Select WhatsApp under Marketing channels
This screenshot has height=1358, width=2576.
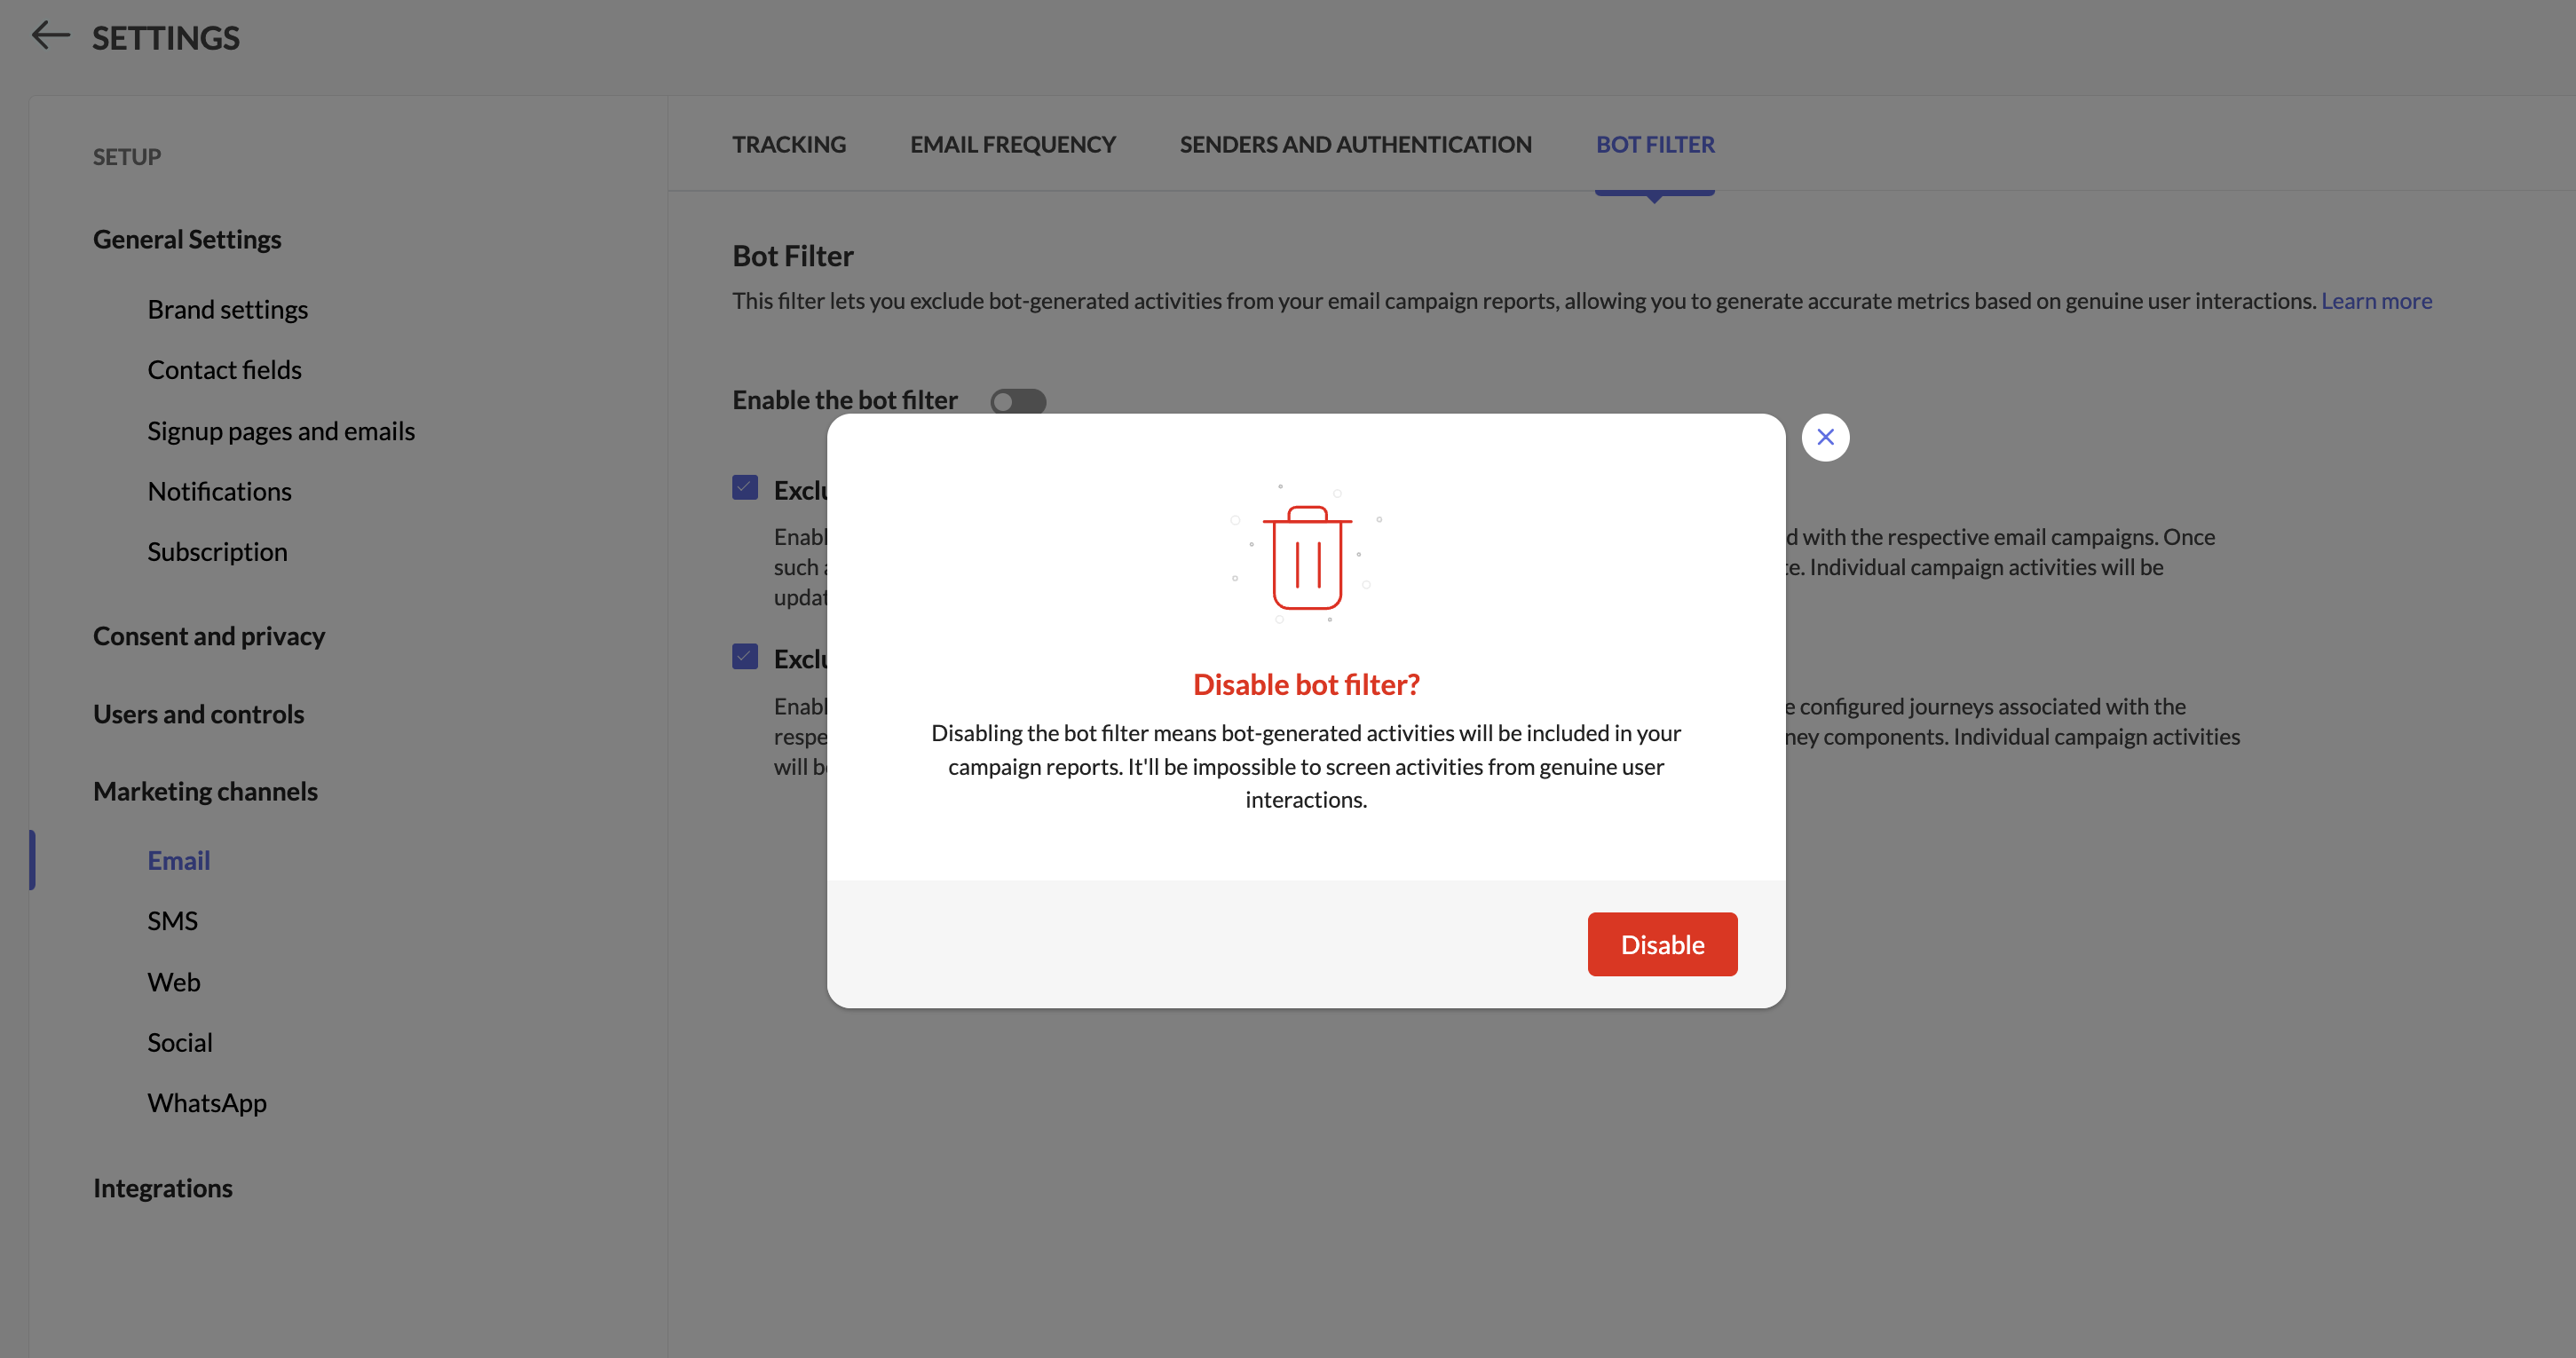coord(207,1103)
